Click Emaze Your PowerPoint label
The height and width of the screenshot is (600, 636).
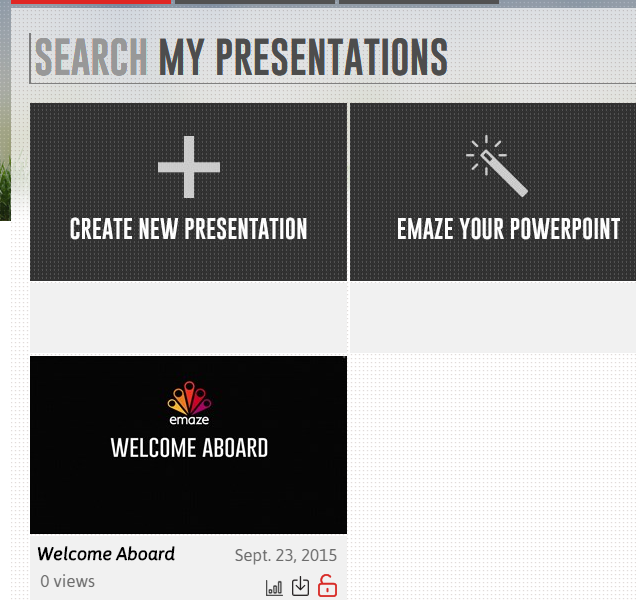point(508,229)
